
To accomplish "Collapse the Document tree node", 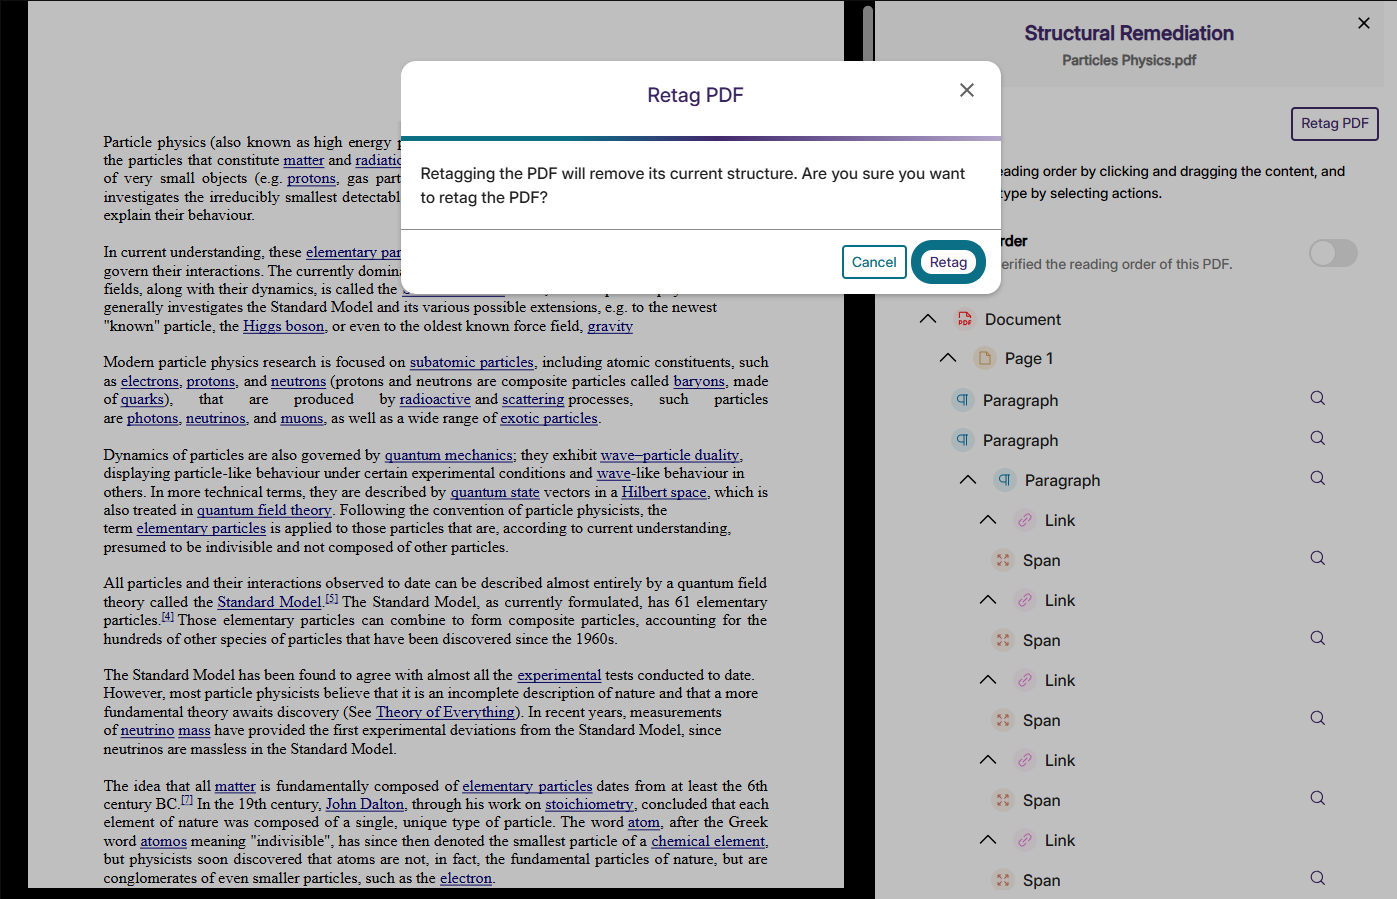I will 928,319.
